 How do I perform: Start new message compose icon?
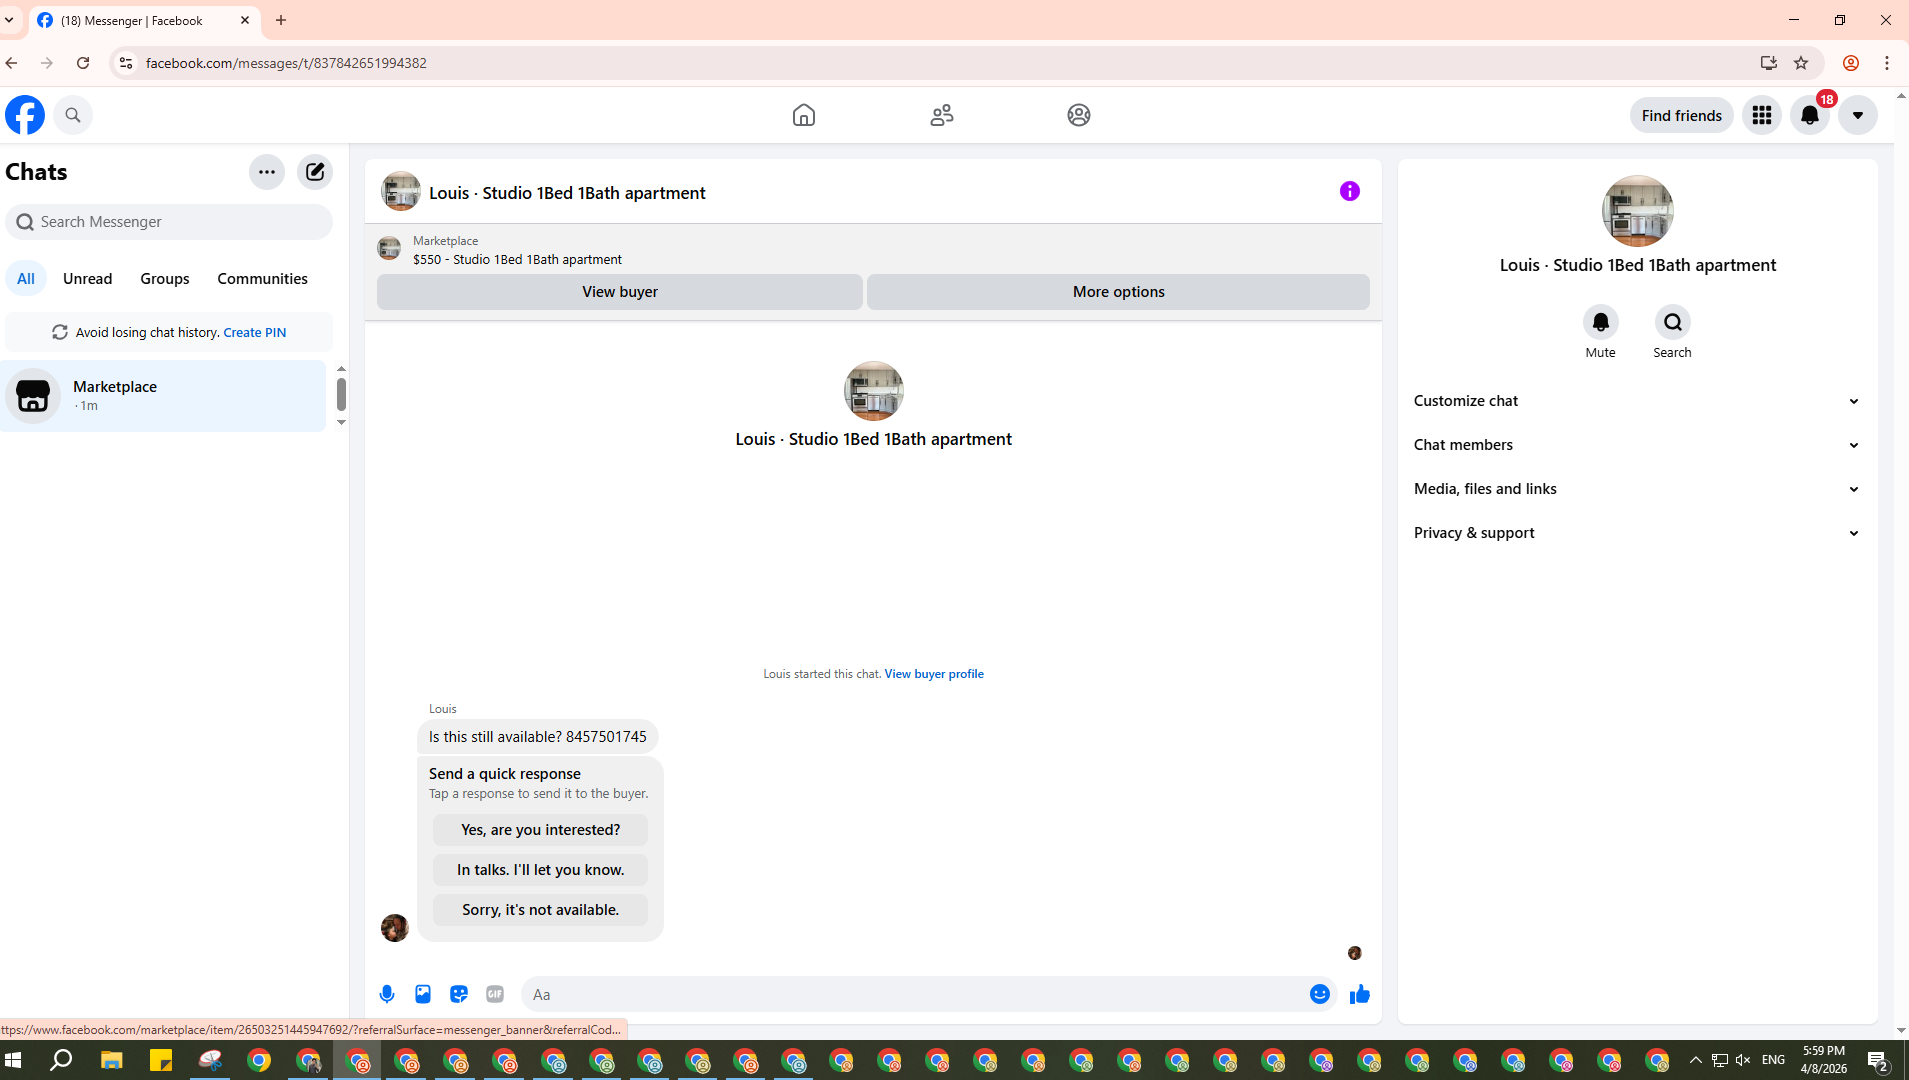[315, 172]
